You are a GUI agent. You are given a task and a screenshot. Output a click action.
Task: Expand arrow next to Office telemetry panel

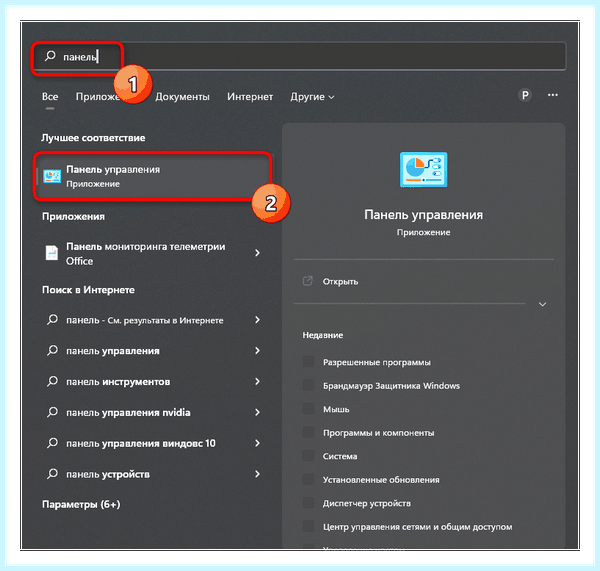[x=258, y=253]
